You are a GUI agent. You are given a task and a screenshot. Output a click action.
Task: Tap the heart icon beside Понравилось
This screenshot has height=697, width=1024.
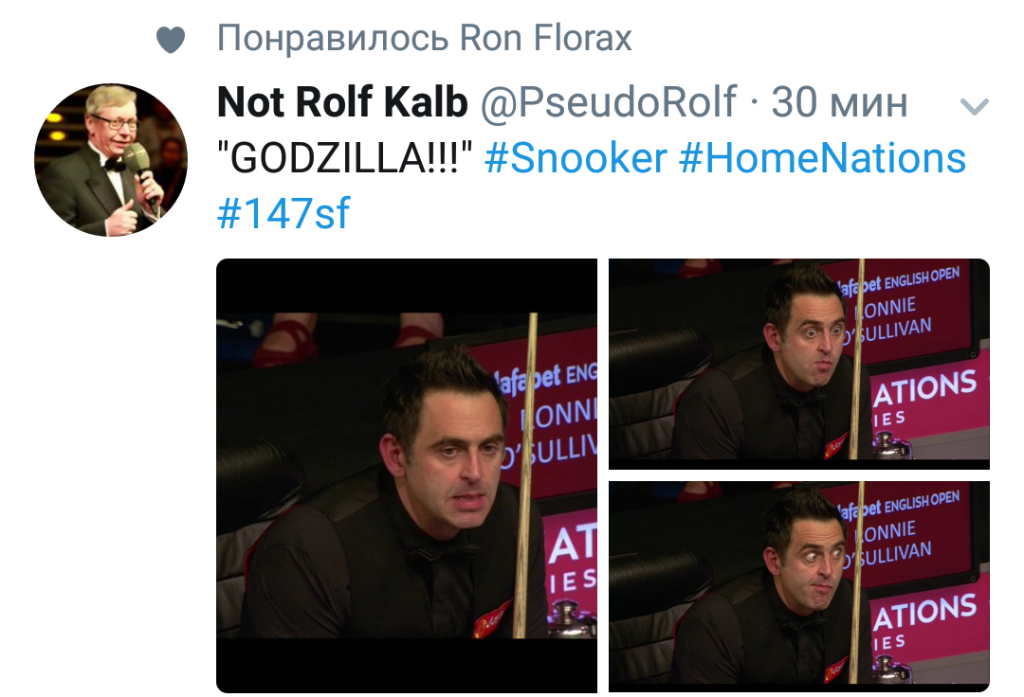click(x=170, y=39)
